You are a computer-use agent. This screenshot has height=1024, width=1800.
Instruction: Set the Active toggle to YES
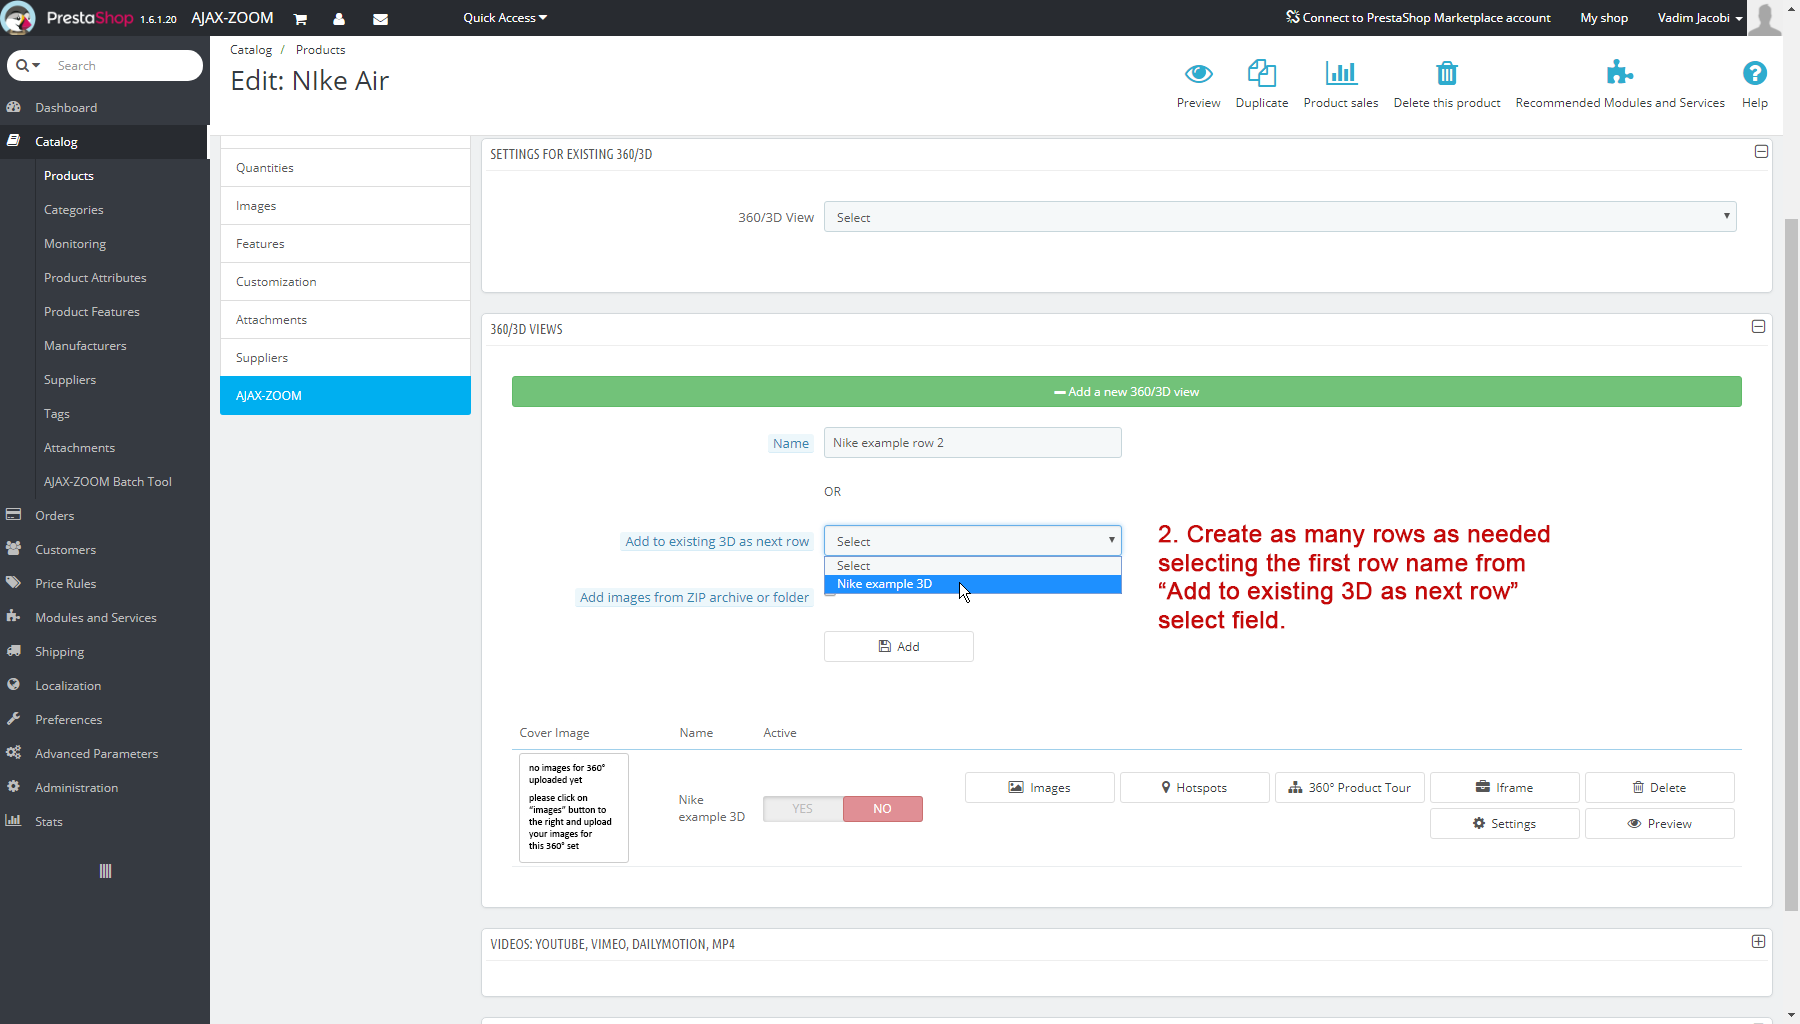point(803,809)
